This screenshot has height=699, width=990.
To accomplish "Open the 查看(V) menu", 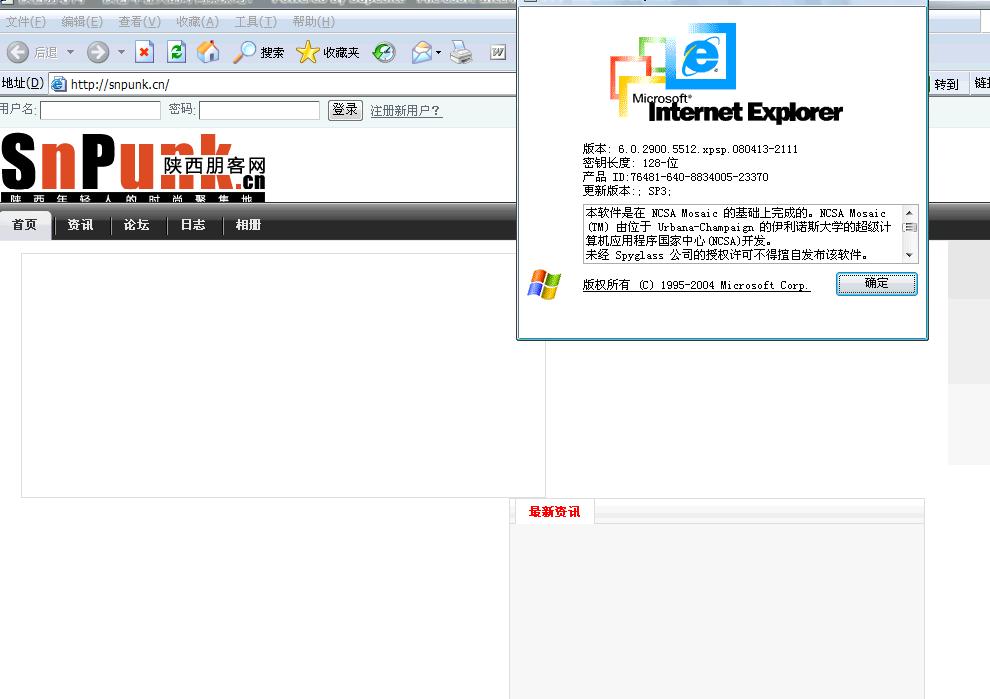I will tap(140, 21).
